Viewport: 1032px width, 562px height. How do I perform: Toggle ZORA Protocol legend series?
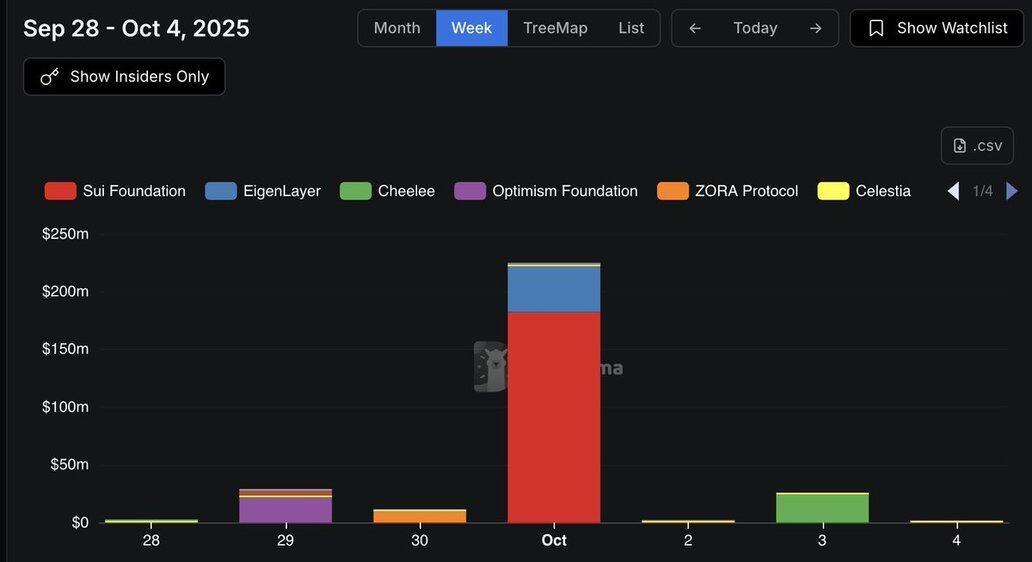tap(727, 191)
